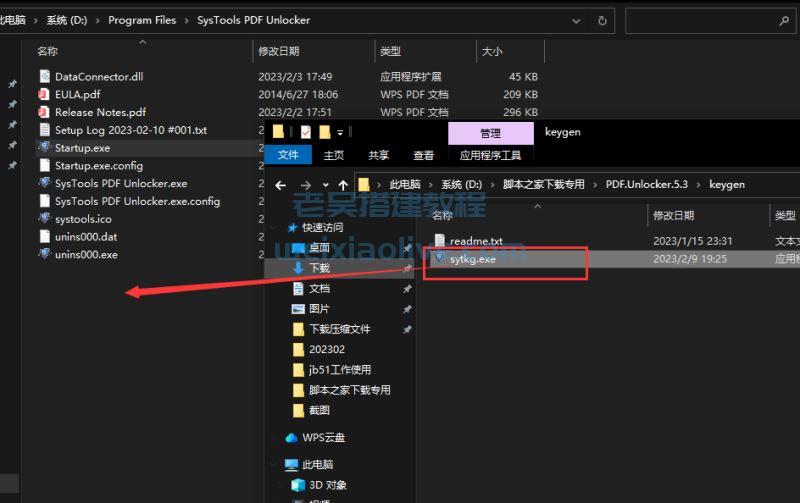
Task: Select the EULA.pdf file icon
Action: pos(44,94)
